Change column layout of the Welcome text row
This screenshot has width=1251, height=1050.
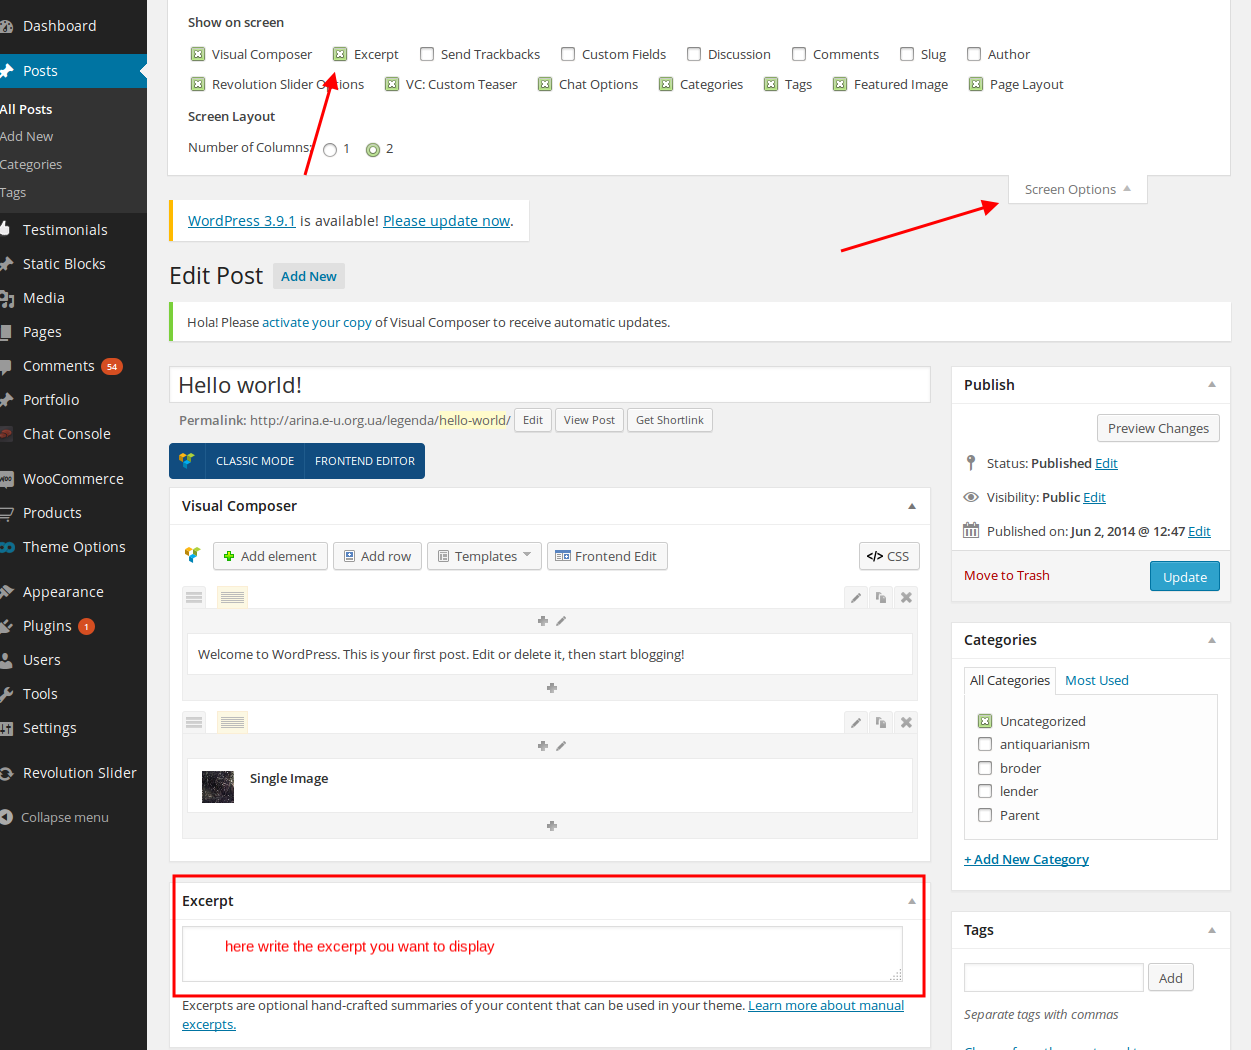232,597
